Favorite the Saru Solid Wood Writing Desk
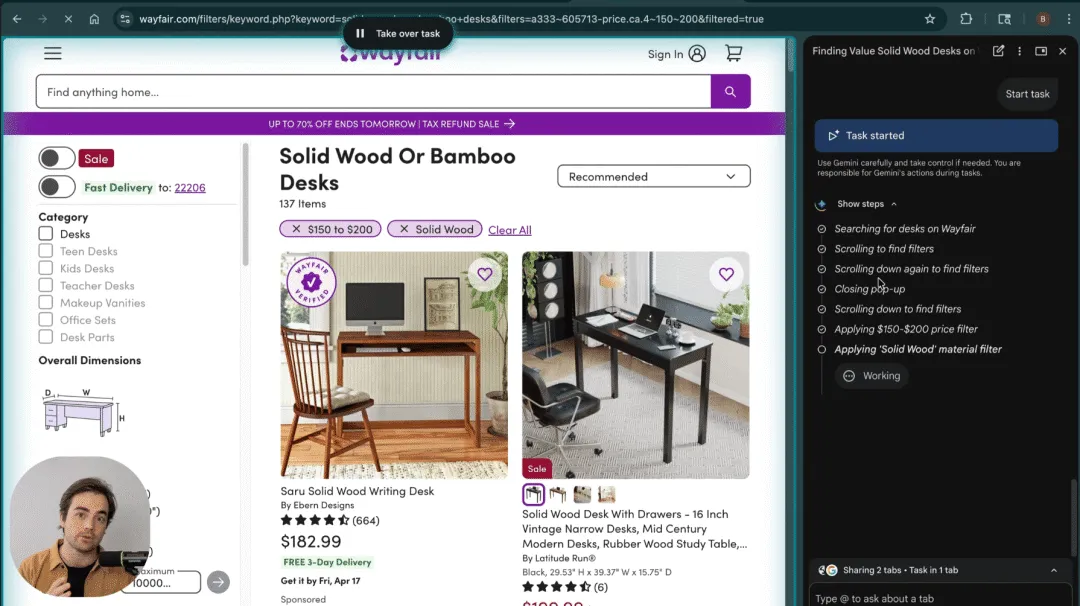The image size is (1080, 606). [485, 274]
